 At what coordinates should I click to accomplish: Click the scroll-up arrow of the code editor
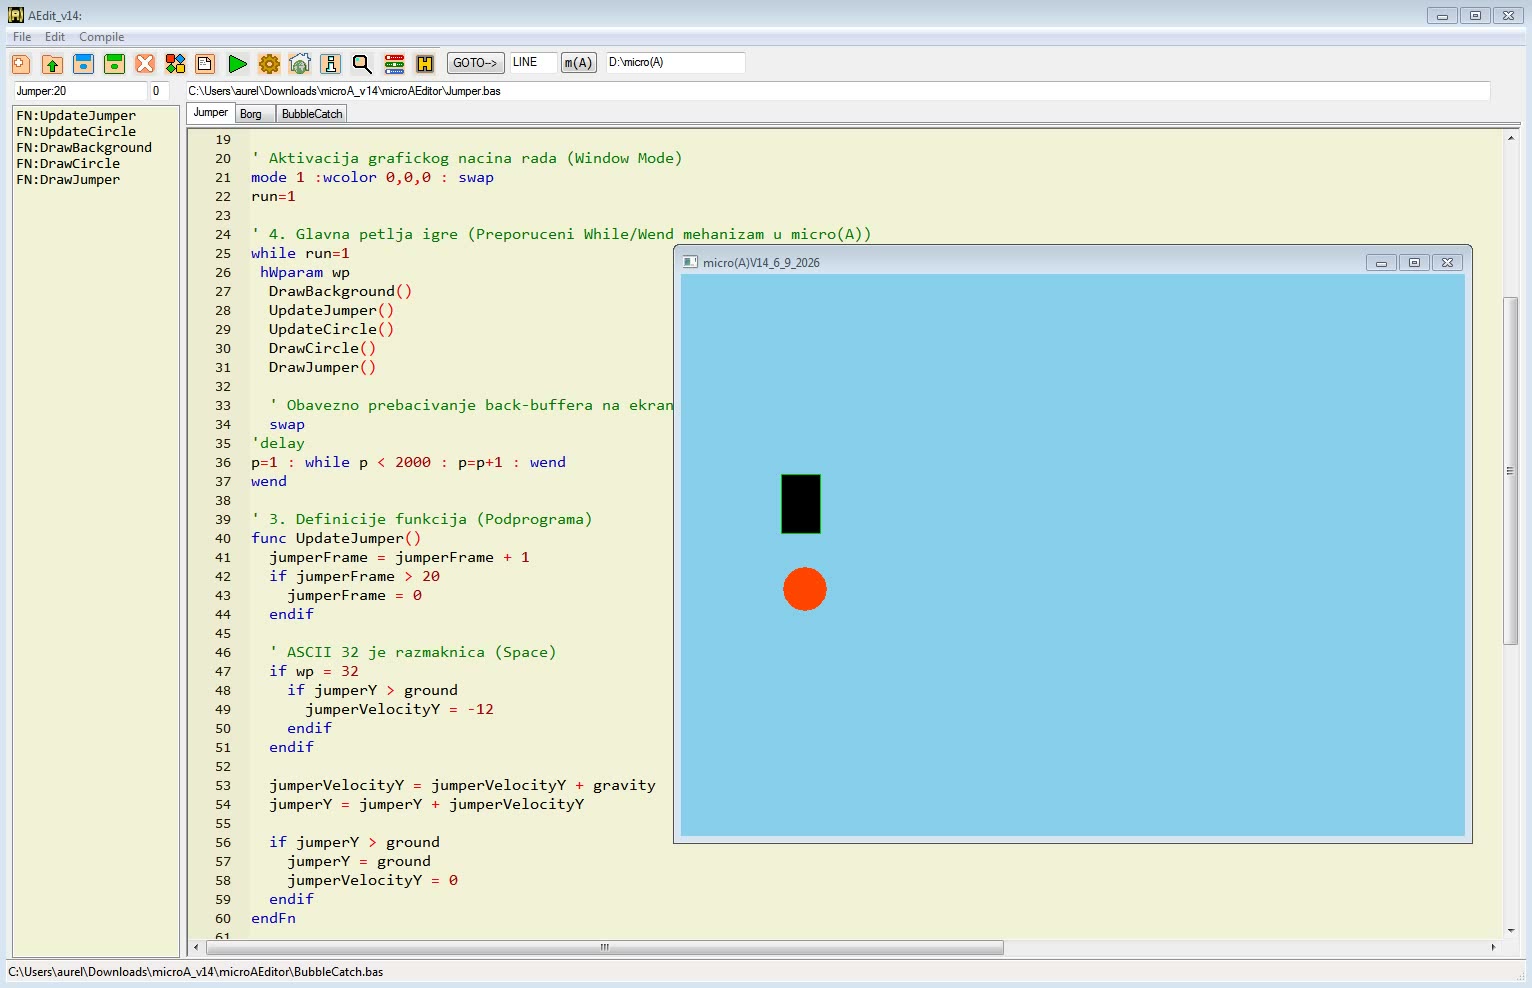point(1510,138)
